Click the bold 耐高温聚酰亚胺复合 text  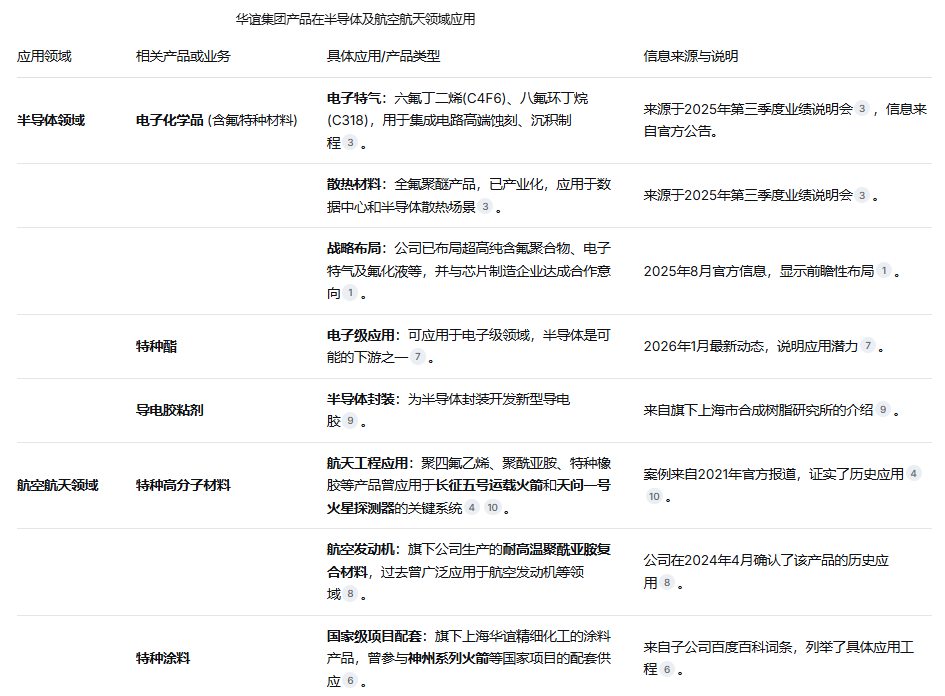[x=557, y=550]
